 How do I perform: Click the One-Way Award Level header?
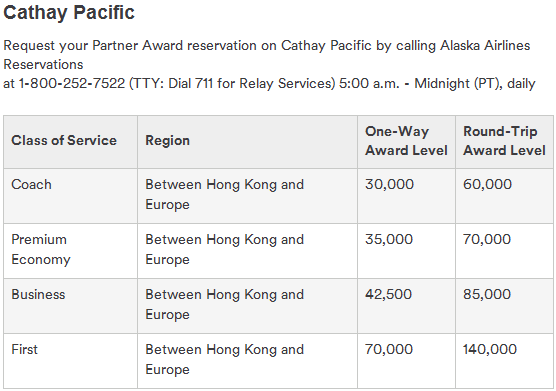(x=406, y=141)
